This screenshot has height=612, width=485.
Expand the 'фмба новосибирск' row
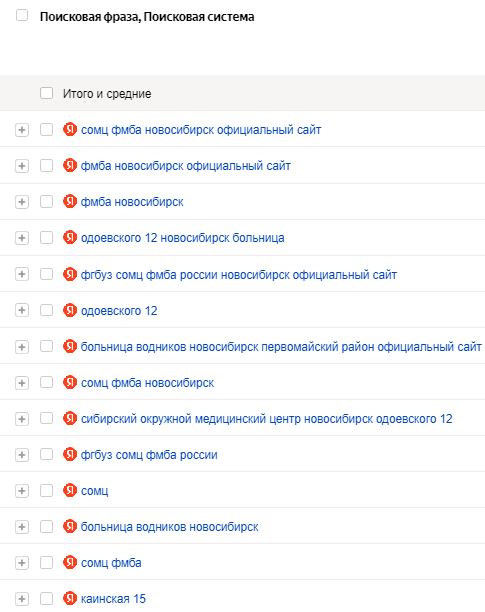(x=22, y=202)
